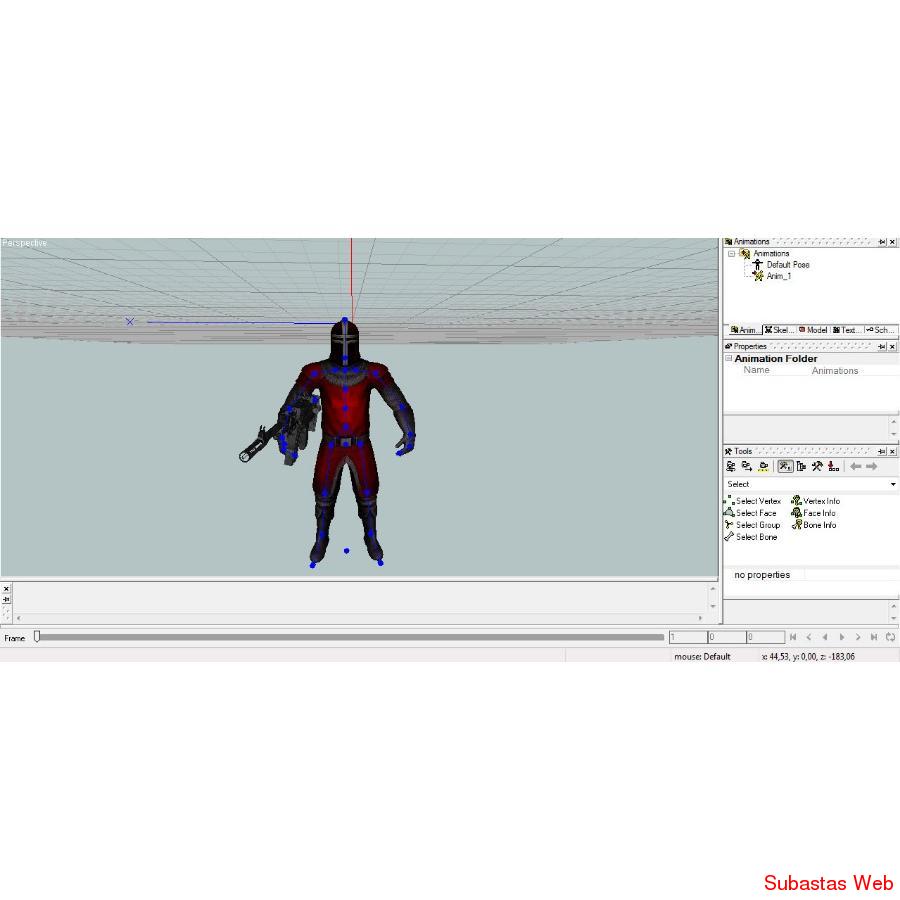Open the Select tool category dropdown
Viewport: 900px width, 900px height.
tap(893, 484)
